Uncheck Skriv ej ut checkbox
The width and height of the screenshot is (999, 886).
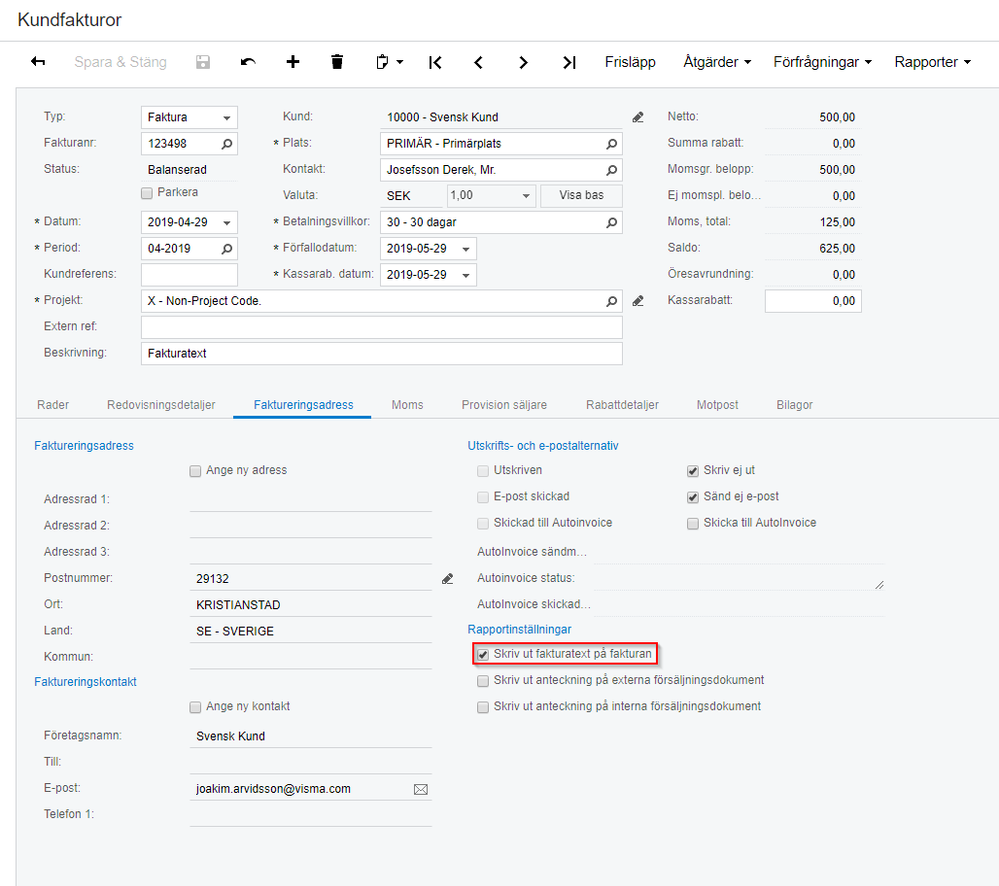coord(693,471)
